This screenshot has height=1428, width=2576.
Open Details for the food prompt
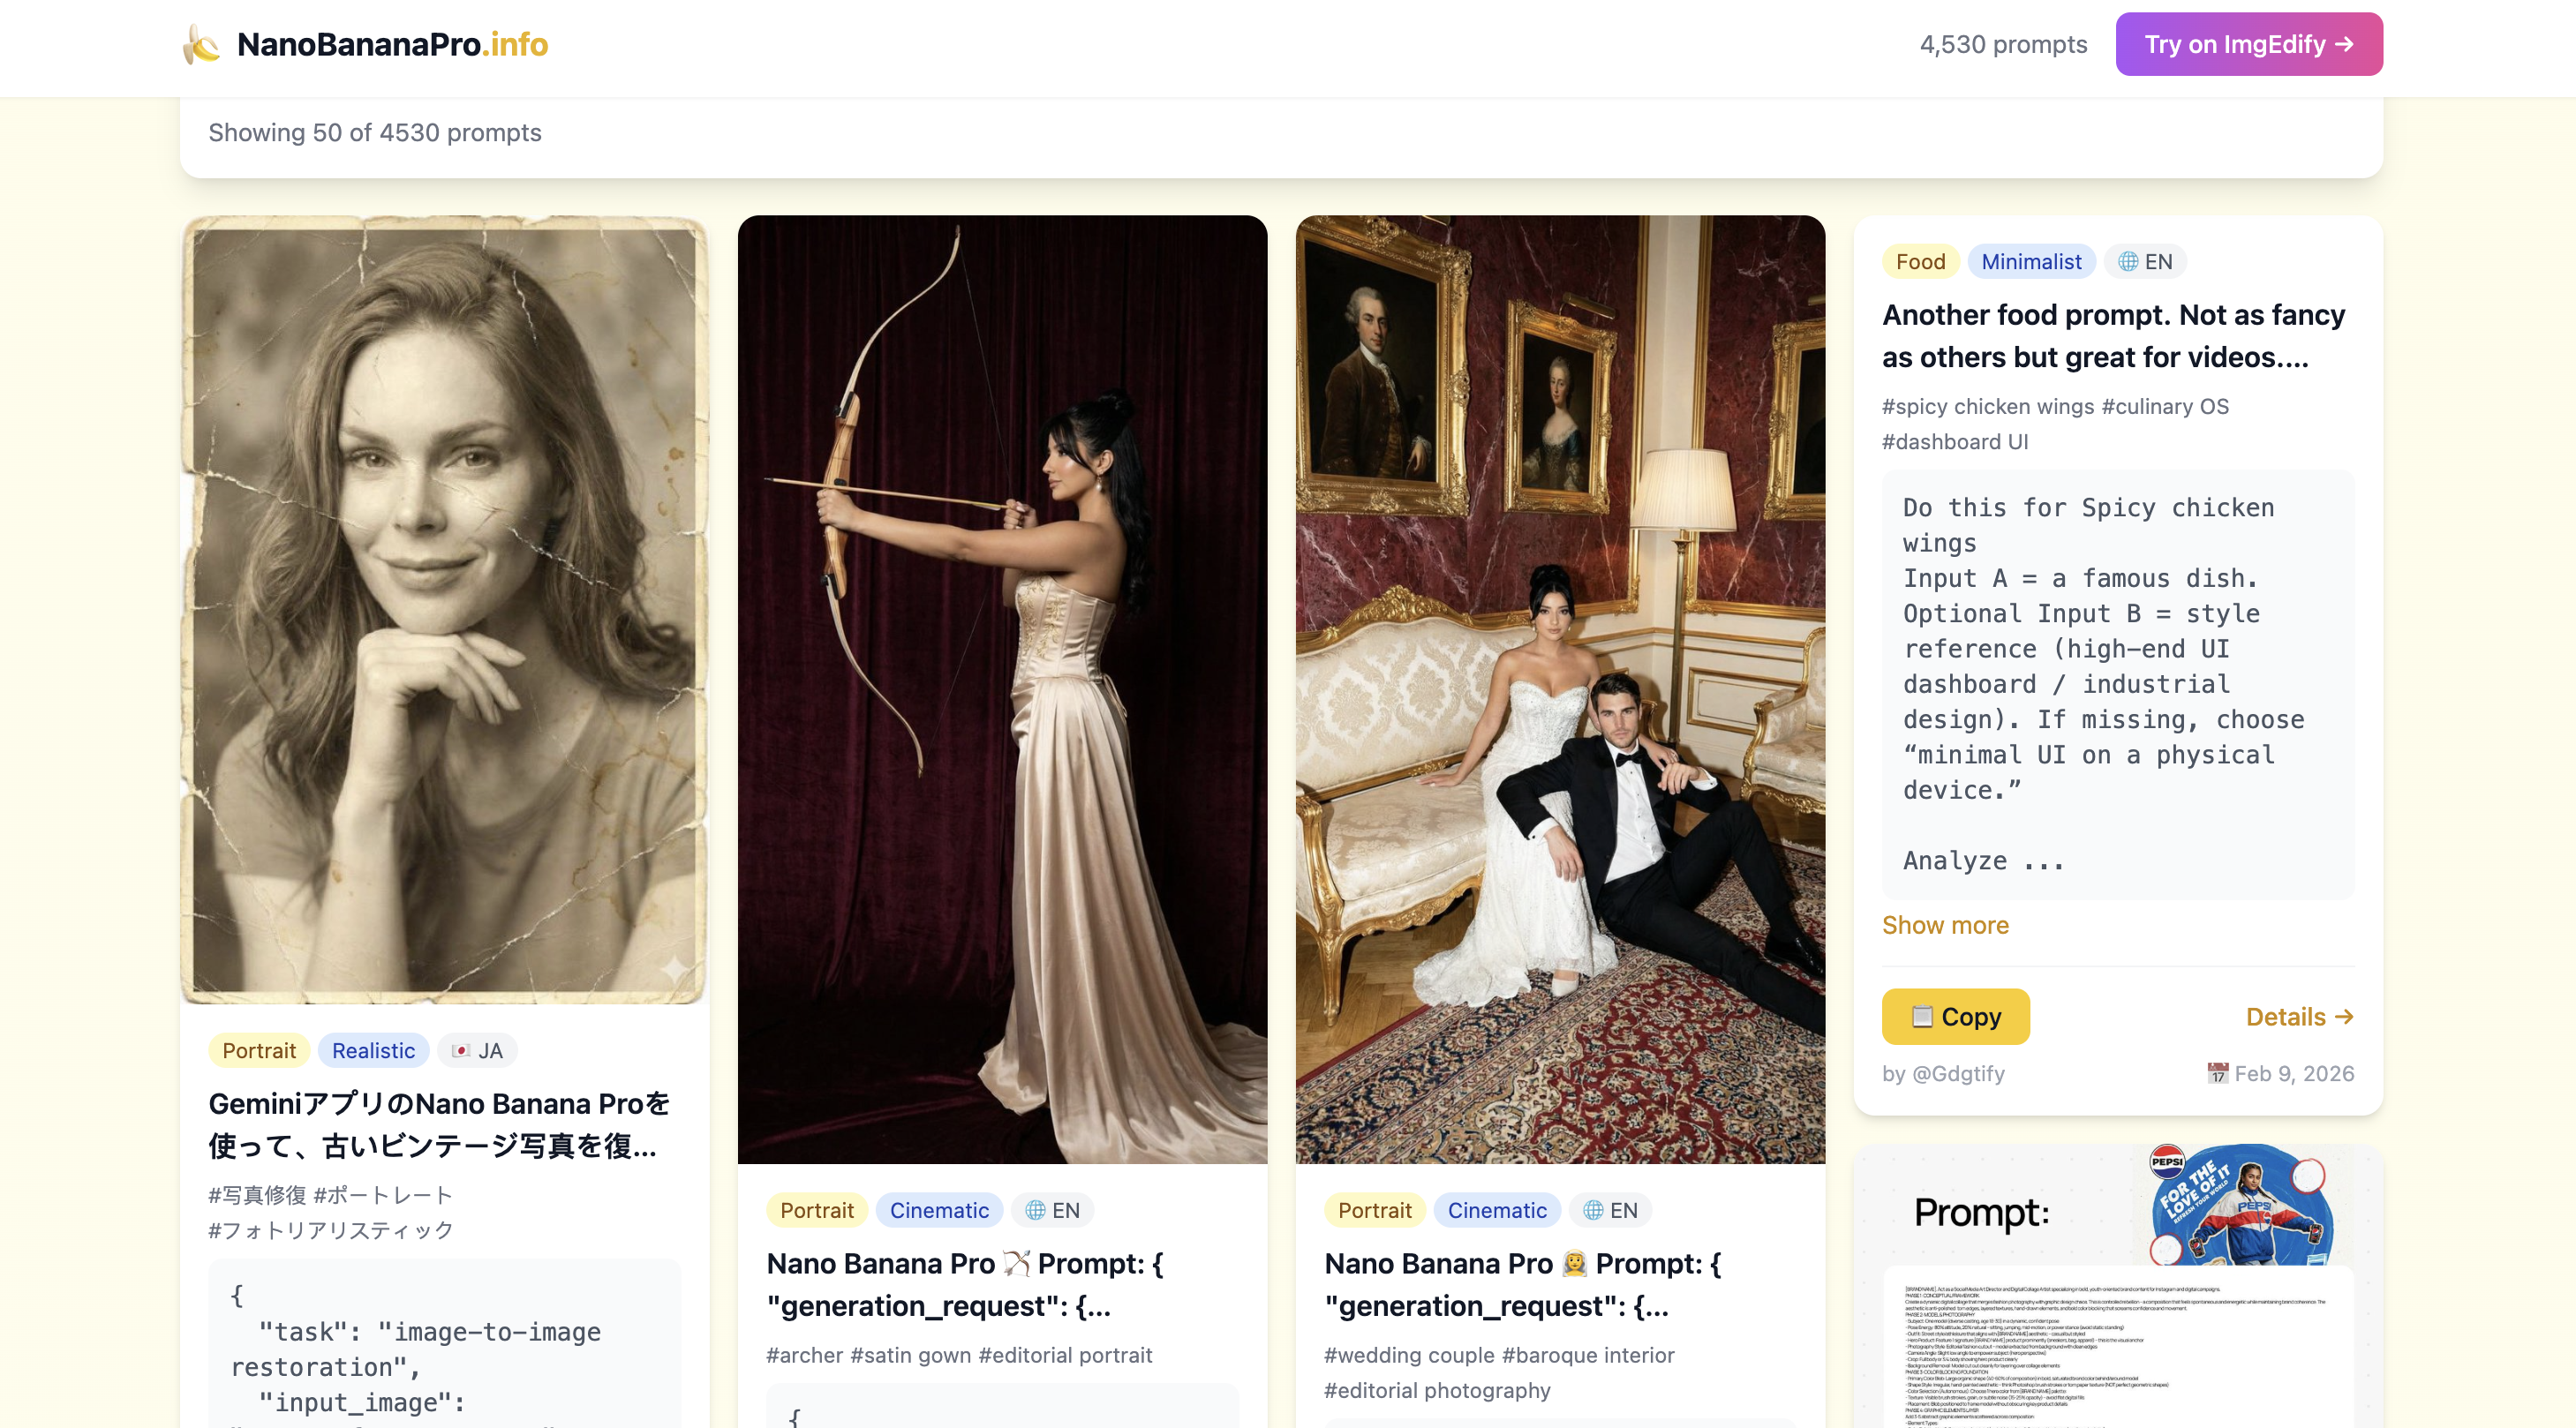(2299, 1017)
